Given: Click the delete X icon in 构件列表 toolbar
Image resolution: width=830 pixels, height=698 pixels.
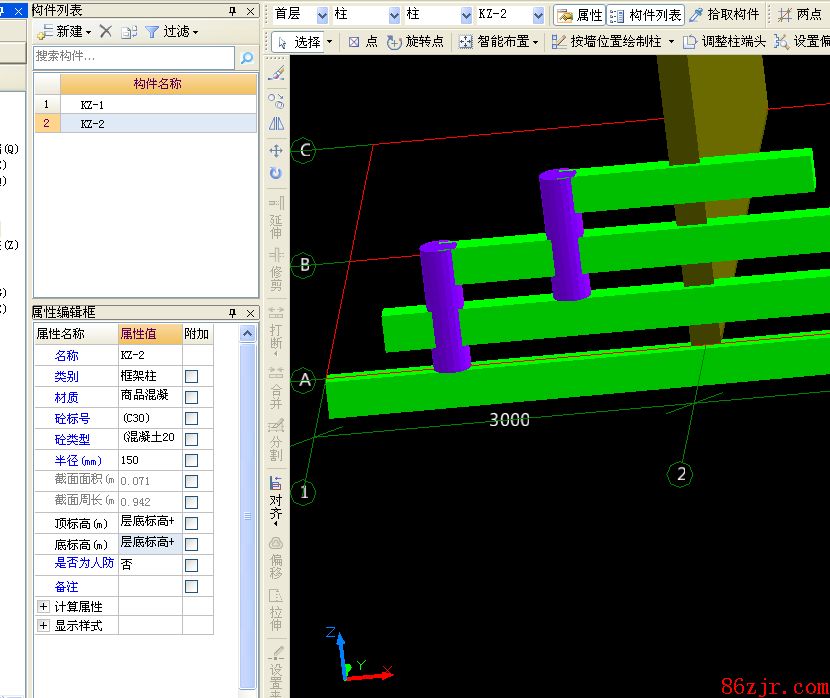Looking at the screenshot, I should (106, 31).
